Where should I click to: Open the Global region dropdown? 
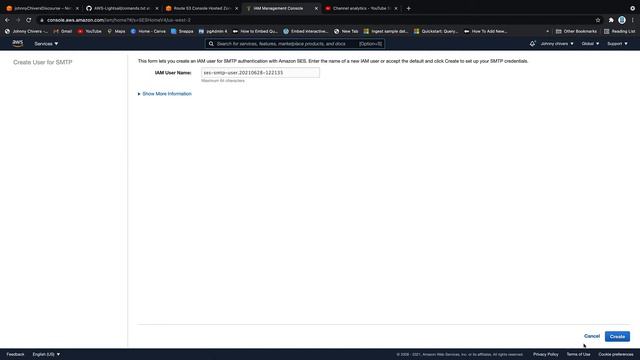tap(590, 44)
